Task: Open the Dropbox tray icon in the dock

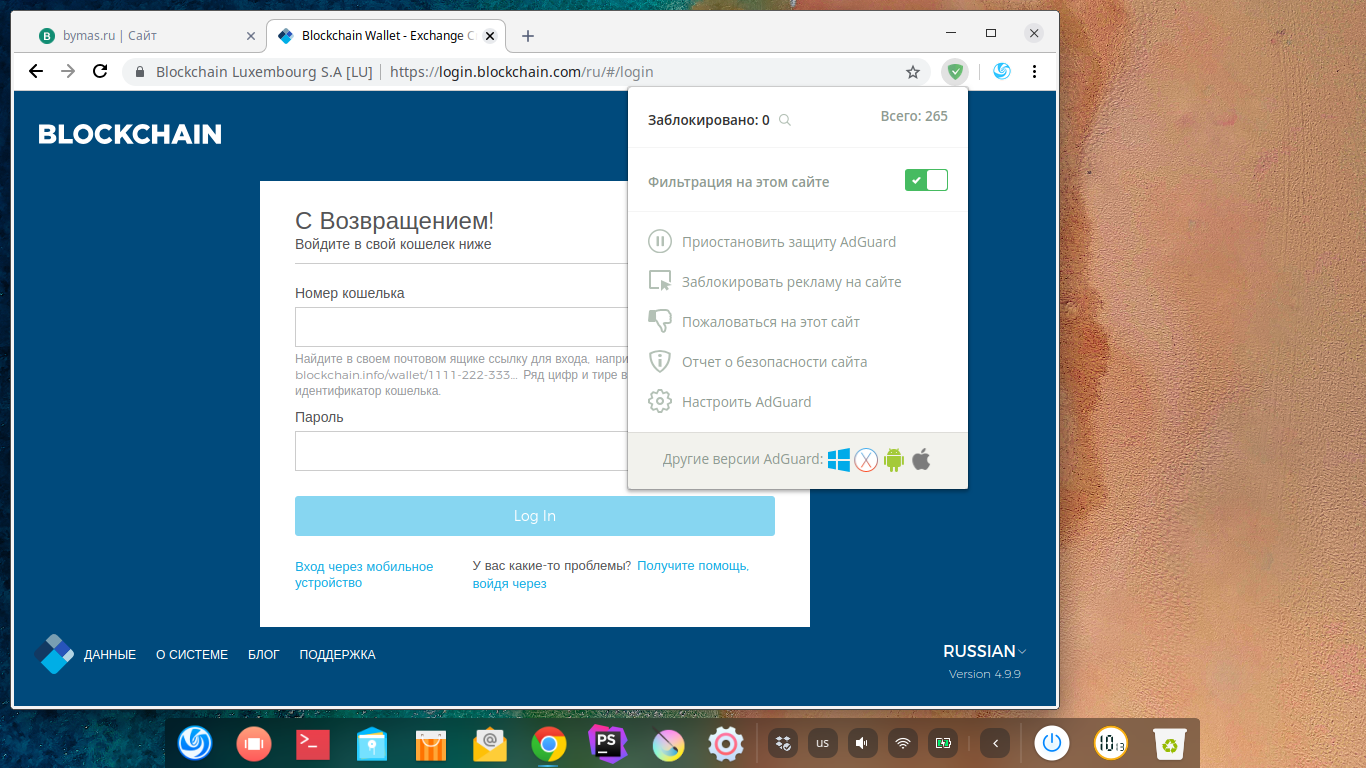Action: (x=782, y=743)
